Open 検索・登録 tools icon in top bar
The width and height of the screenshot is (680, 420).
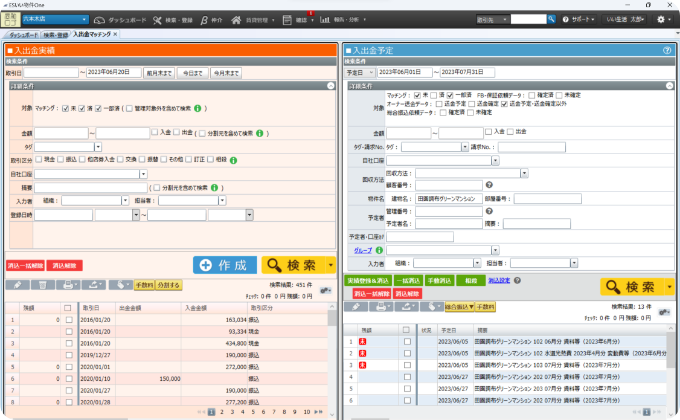click(x=157, y=20)
